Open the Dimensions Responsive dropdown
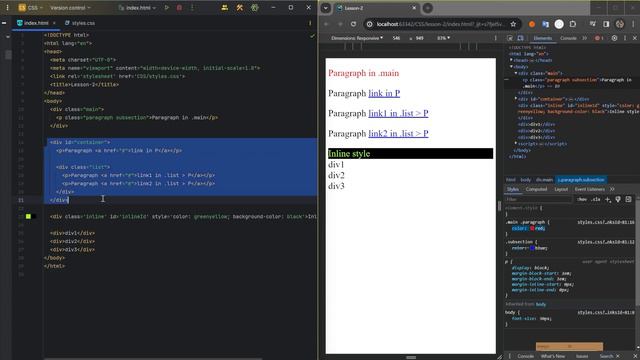The width and height of the screenshot is (640, 360). (357, 38)
